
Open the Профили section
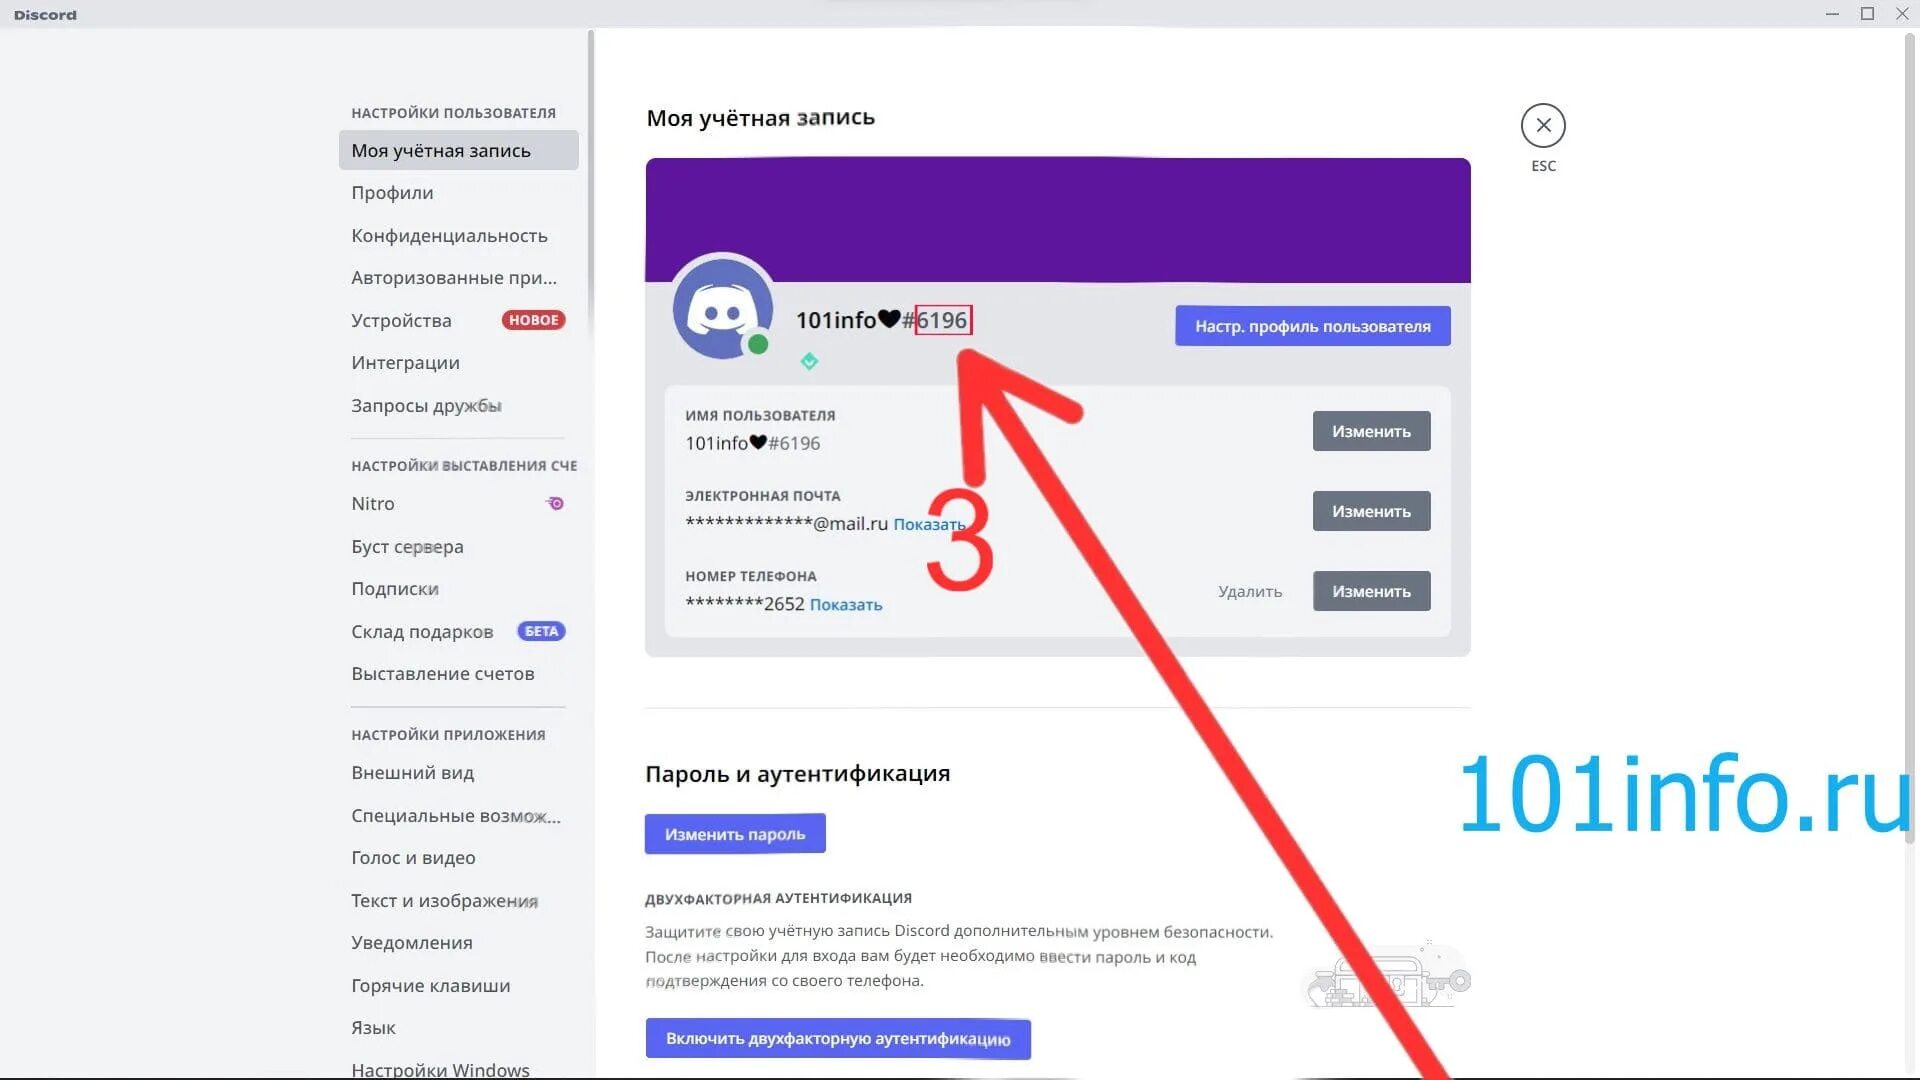458,193
